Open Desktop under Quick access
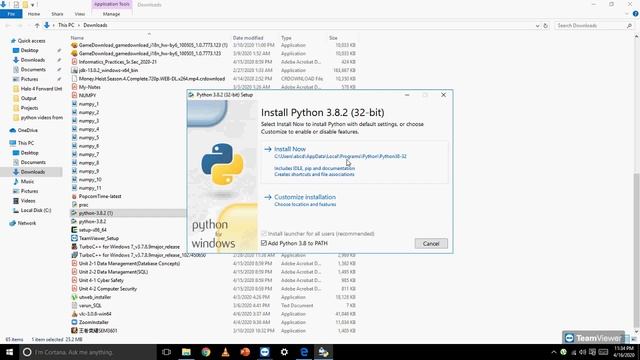 29,50
